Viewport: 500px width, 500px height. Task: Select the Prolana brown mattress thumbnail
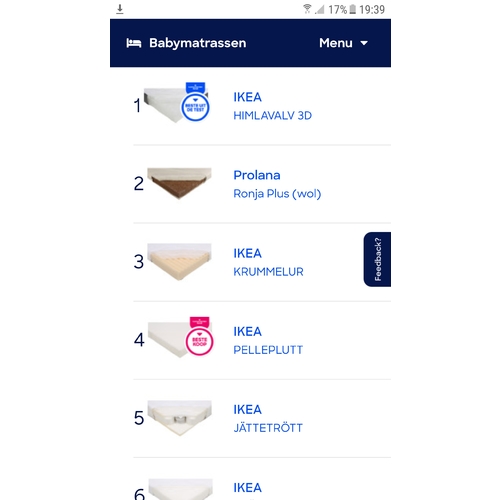coord(179,183)
